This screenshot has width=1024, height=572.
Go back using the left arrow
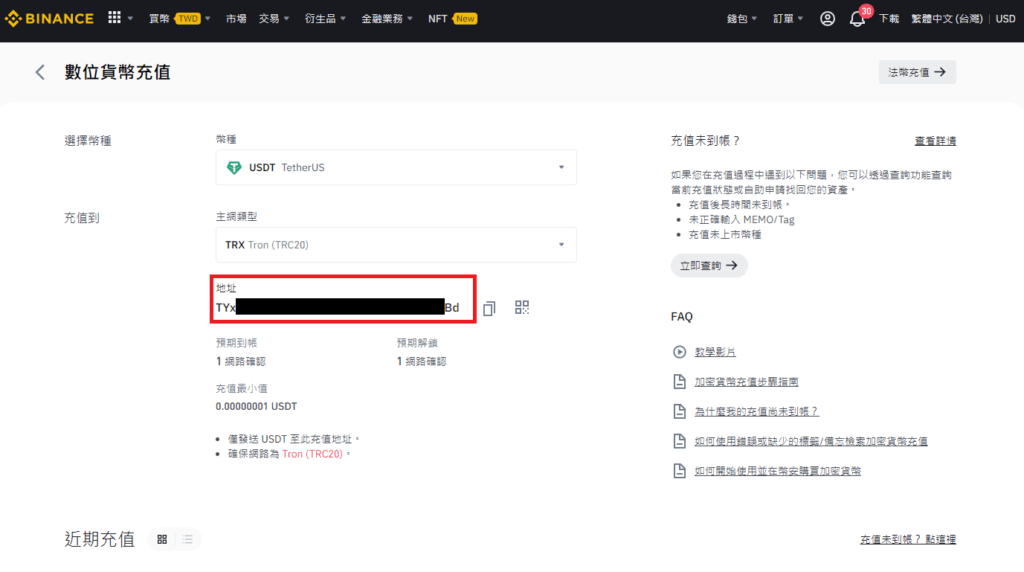tap(40, 72)
